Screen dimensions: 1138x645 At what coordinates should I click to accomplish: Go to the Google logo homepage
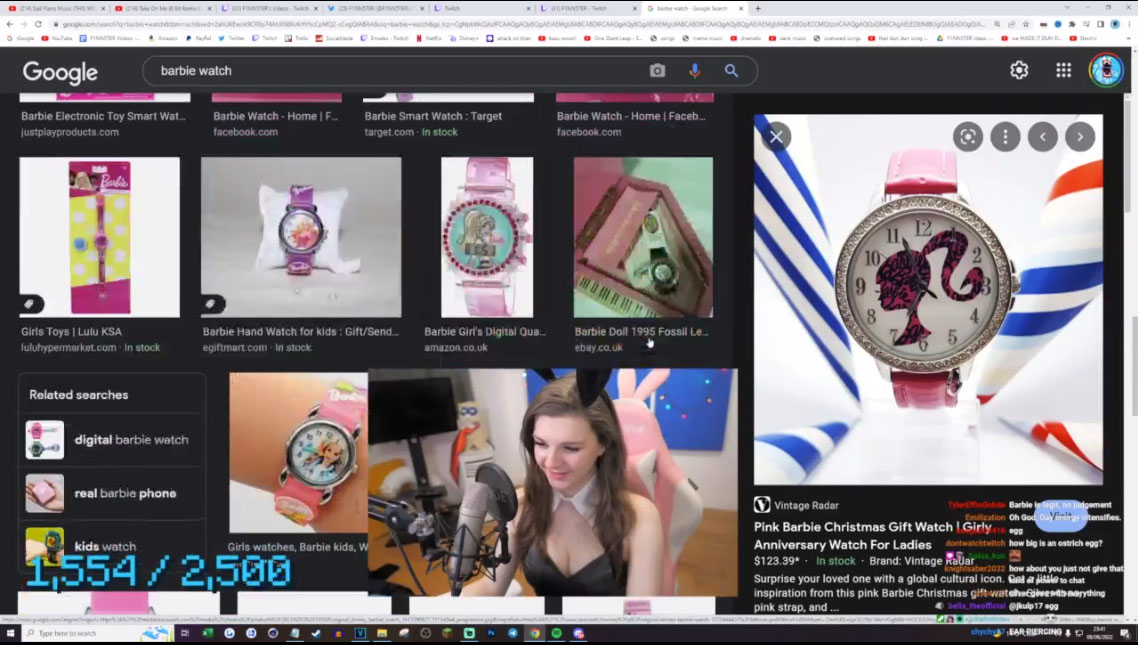60,72
